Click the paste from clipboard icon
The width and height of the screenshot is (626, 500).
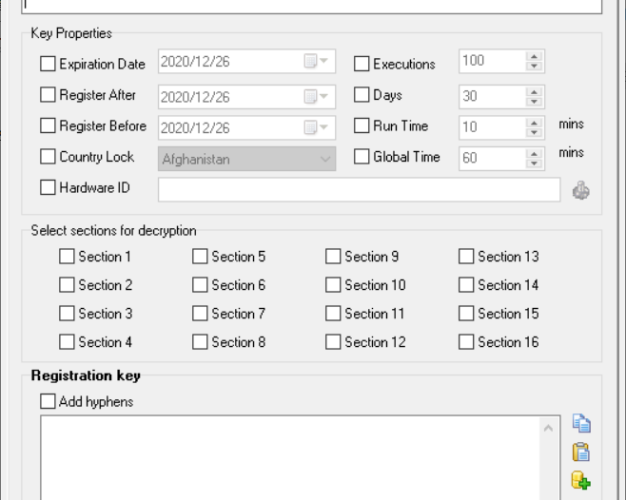(x=580, y=453)
